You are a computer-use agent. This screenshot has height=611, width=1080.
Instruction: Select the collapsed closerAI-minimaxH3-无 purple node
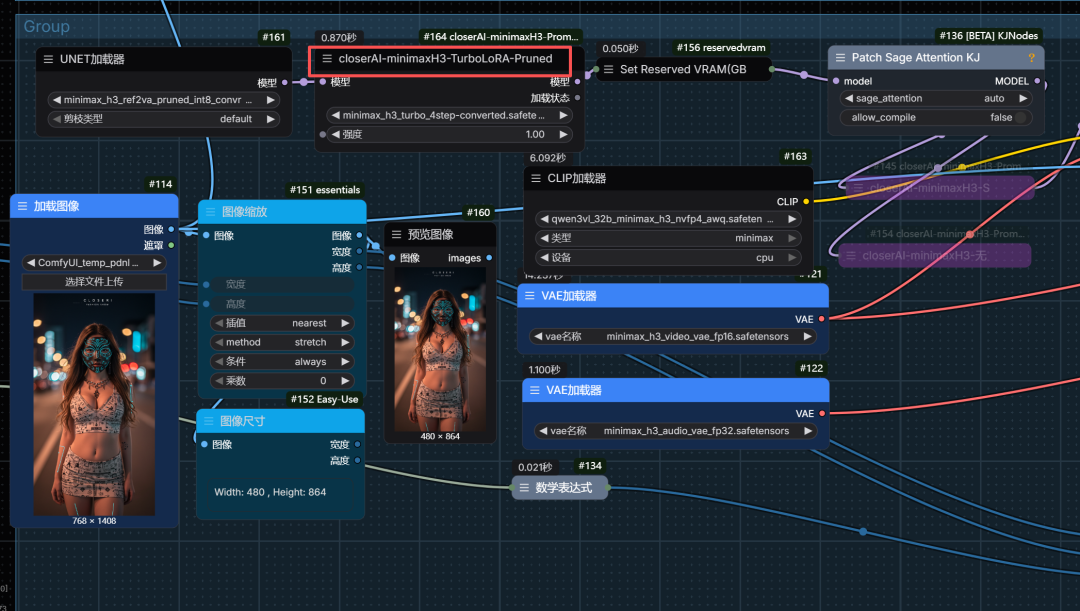(x=934, y=256)
